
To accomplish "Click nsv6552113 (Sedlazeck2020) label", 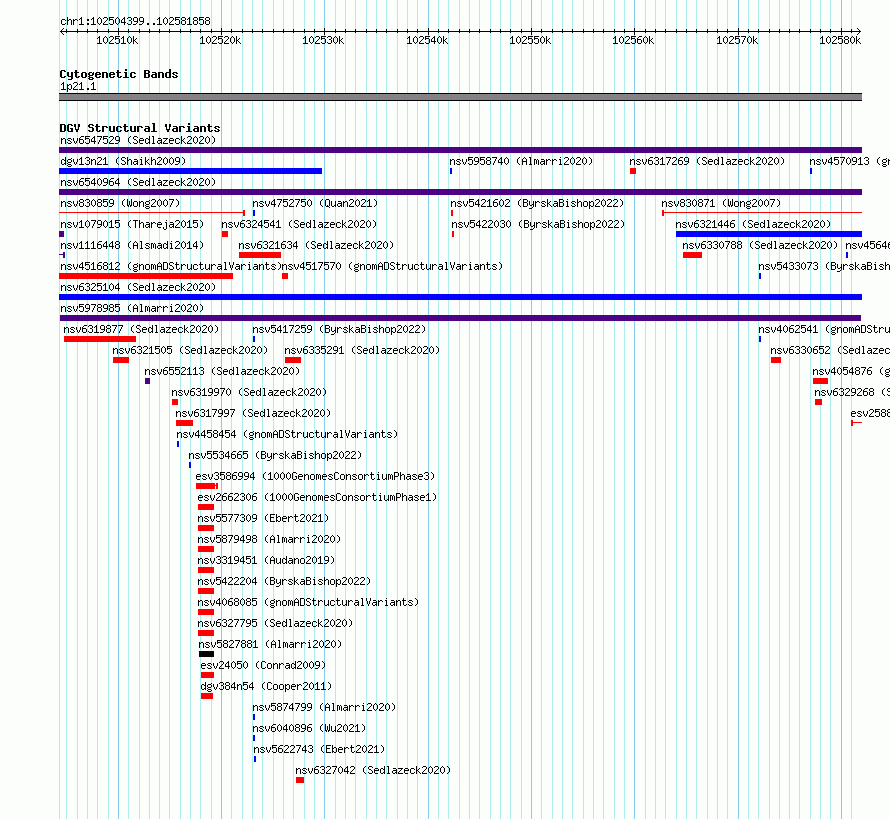I will (222, 371).
